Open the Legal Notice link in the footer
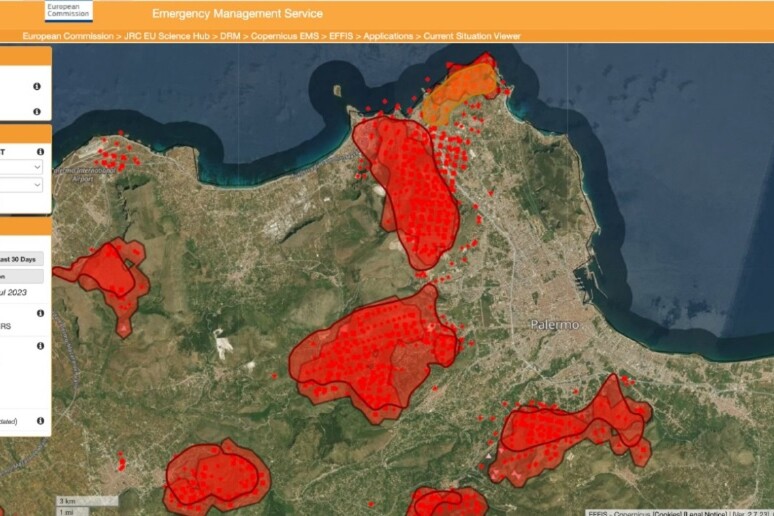This screenshot has height=516, width=774. (x=704, y=512)
